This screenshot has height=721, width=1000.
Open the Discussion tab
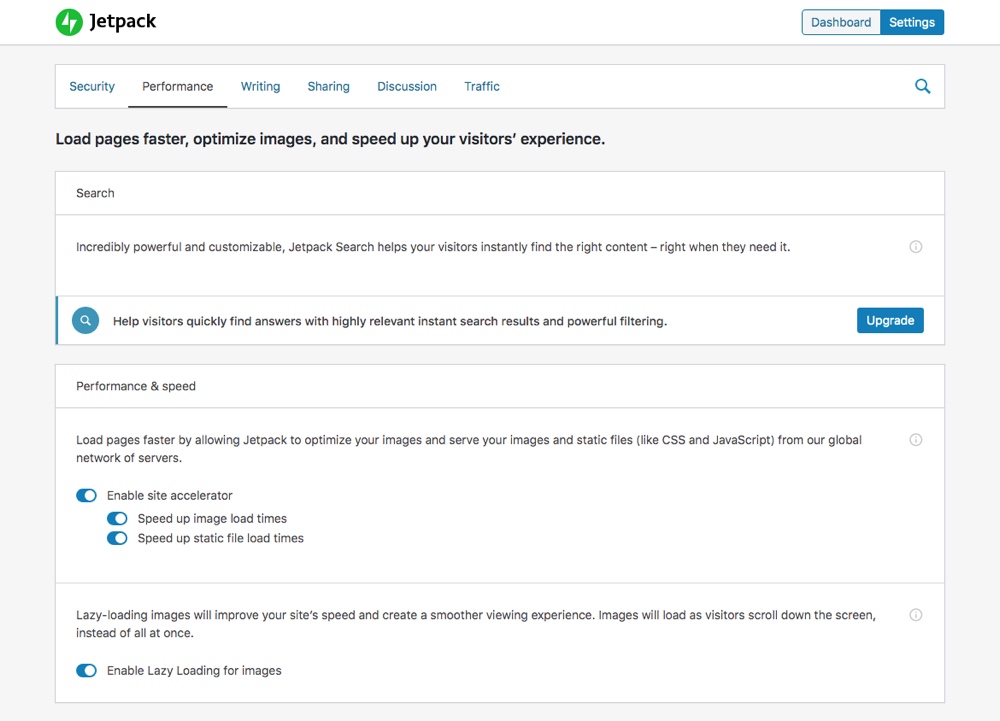pyautogui.click(x=407, y=86)
